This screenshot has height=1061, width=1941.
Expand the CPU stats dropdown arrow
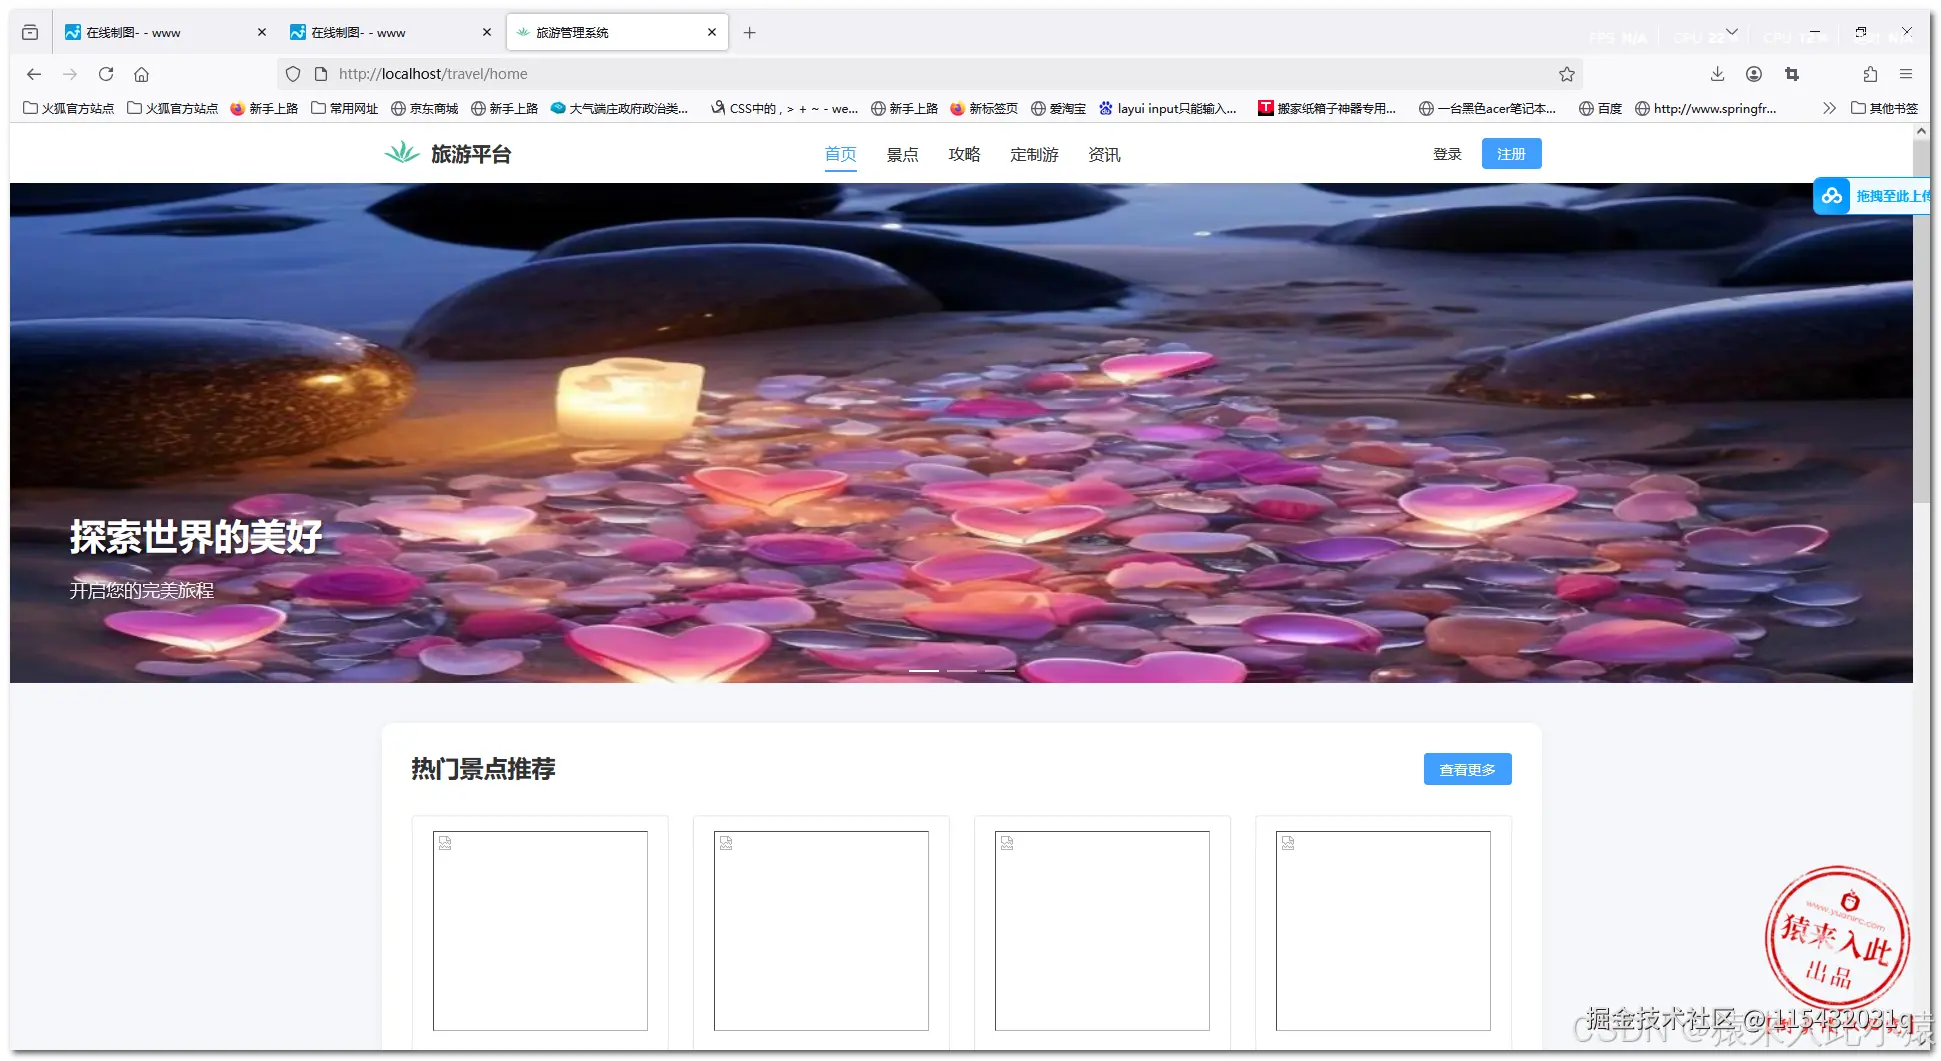point(1734,33)
